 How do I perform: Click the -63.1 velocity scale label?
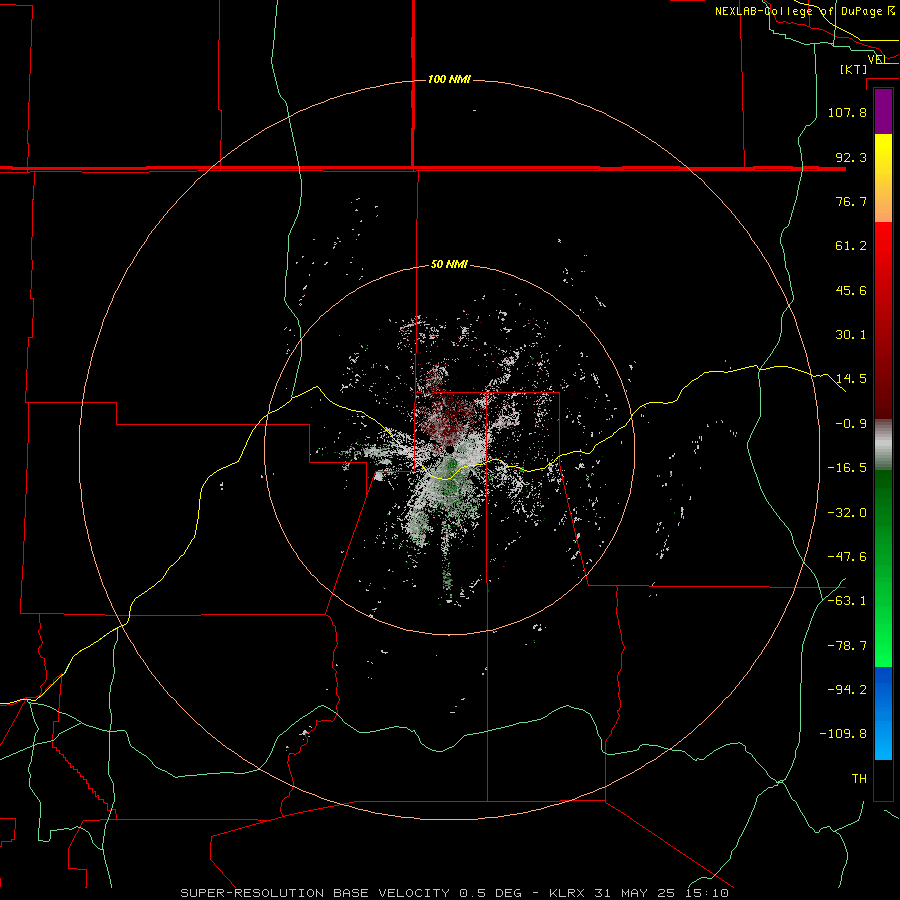click(x=847, y=601)
